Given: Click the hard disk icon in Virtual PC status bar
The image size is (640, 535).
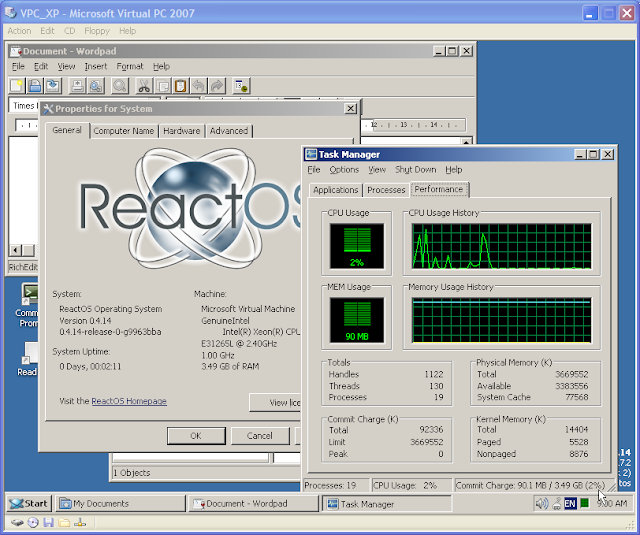Looking at the screenshot, I should tap(17, 522).
